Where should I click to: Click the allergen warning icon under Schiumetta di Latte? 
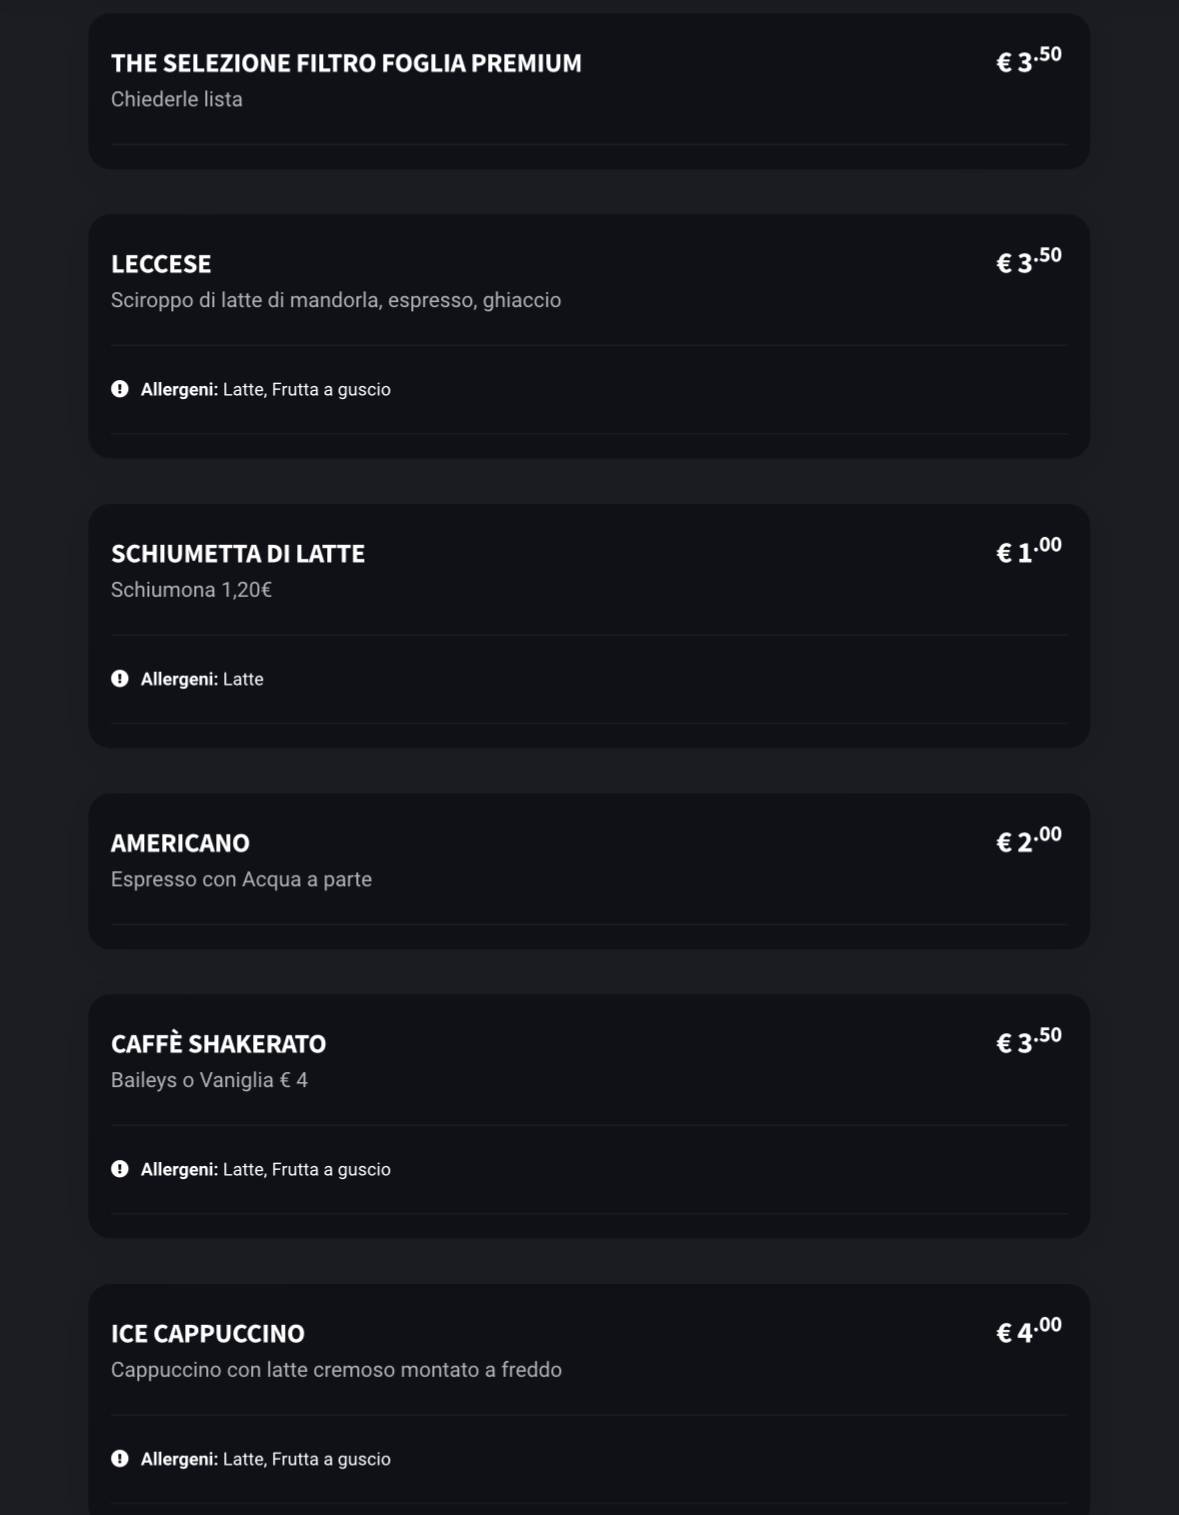120,679
